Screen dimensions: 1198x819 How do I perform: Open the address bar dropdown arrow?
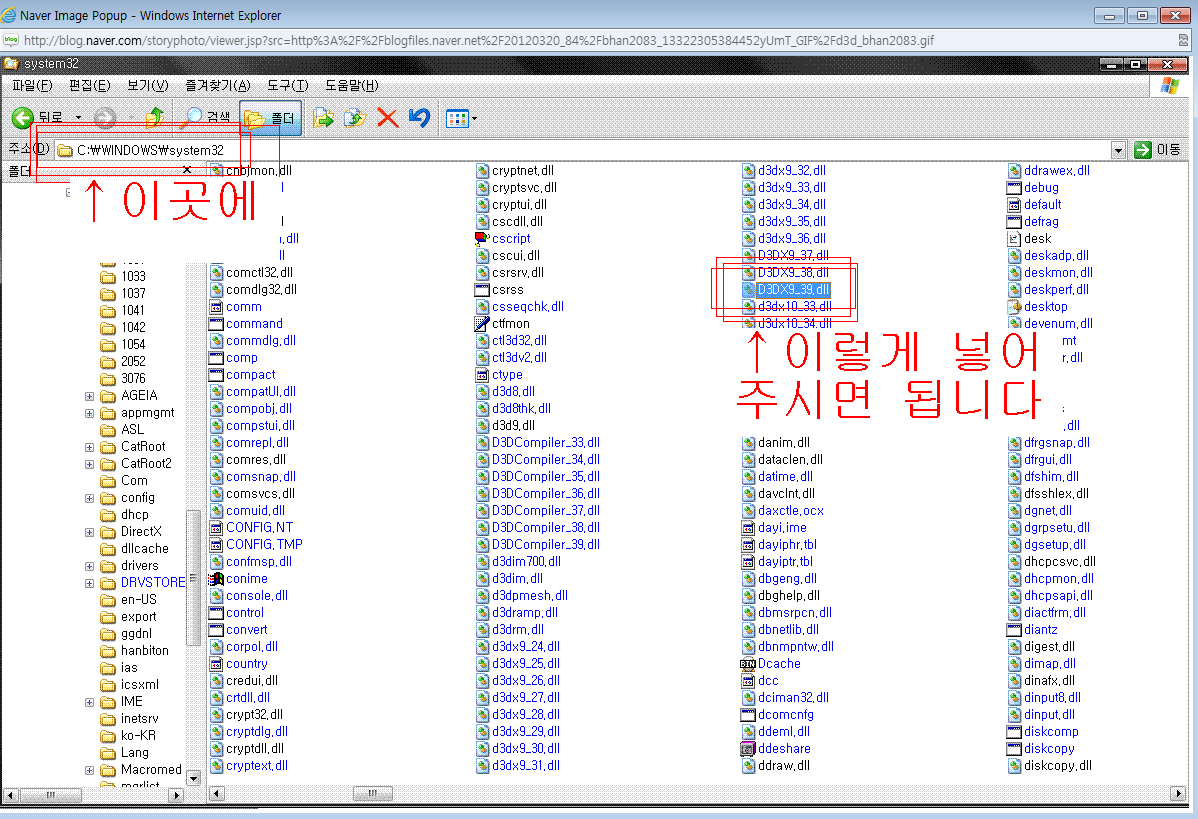[1118, 150]
